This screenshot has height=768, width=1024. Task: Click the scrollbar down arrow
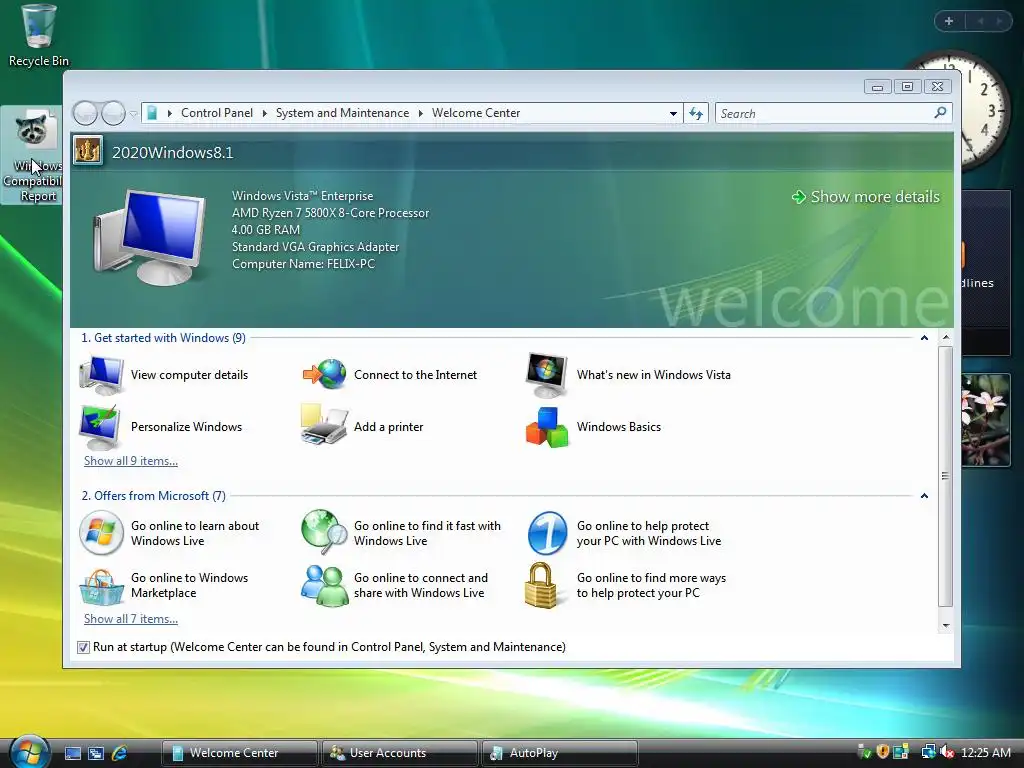click(x=946, y=626)
